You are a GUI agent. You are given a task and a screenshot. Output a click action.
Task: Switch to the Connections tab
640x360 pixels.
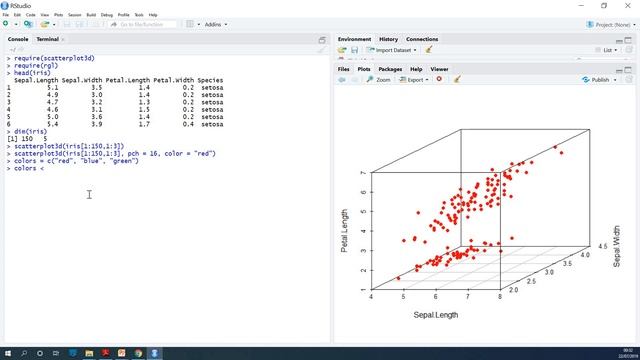point(422,39)
